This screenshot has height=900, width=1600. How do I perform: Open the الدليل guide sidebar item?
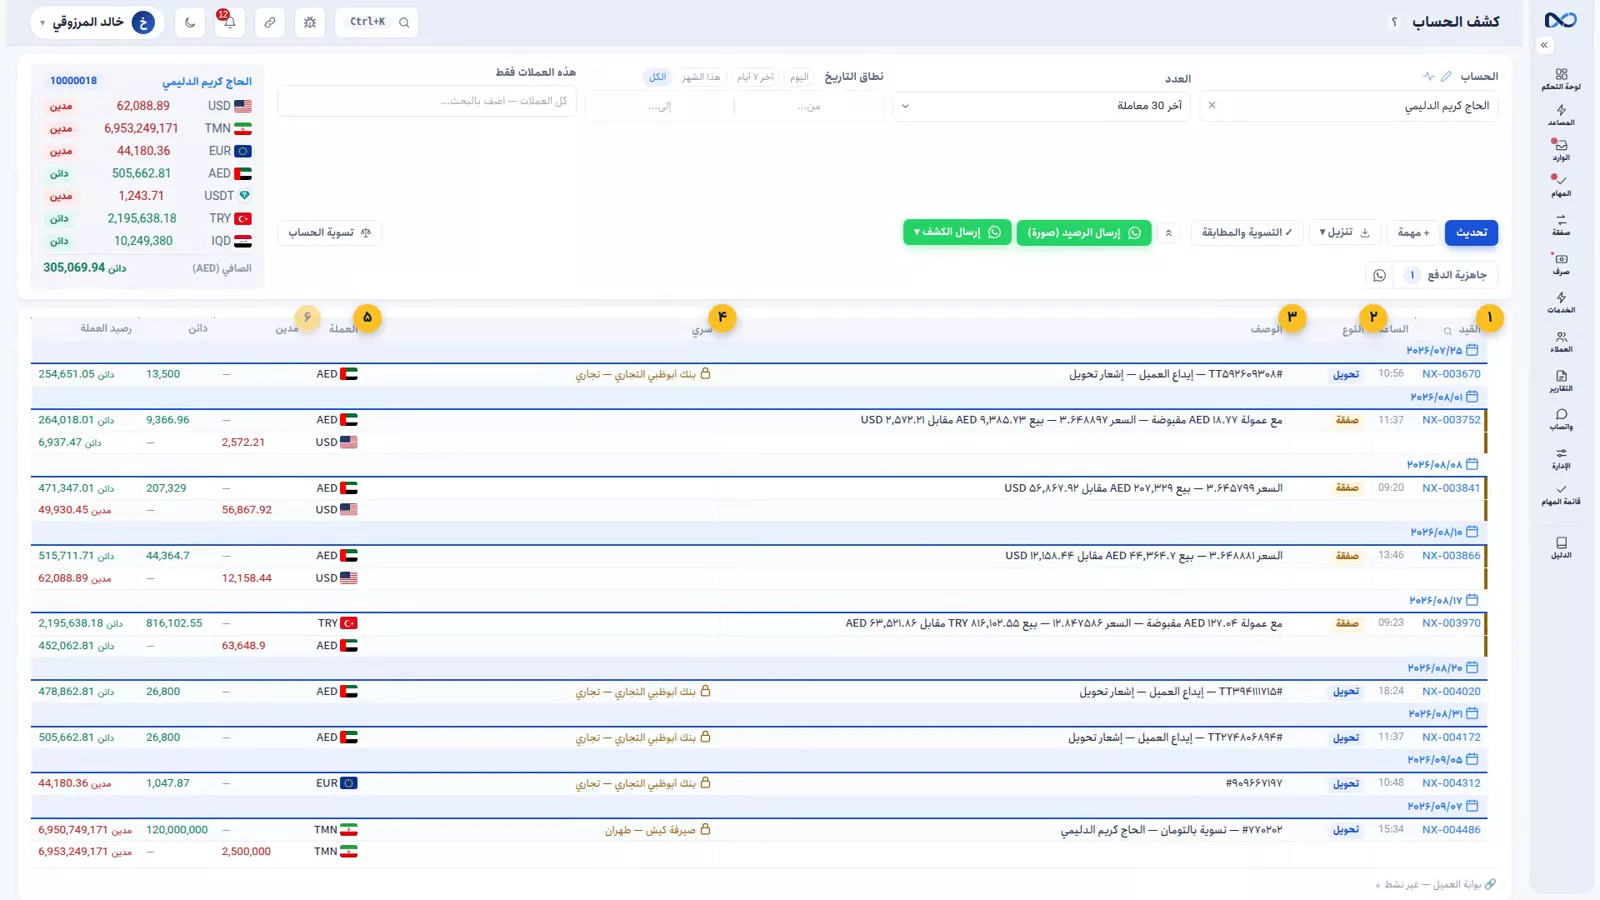pyautogui.click(x=1561, y=548)
